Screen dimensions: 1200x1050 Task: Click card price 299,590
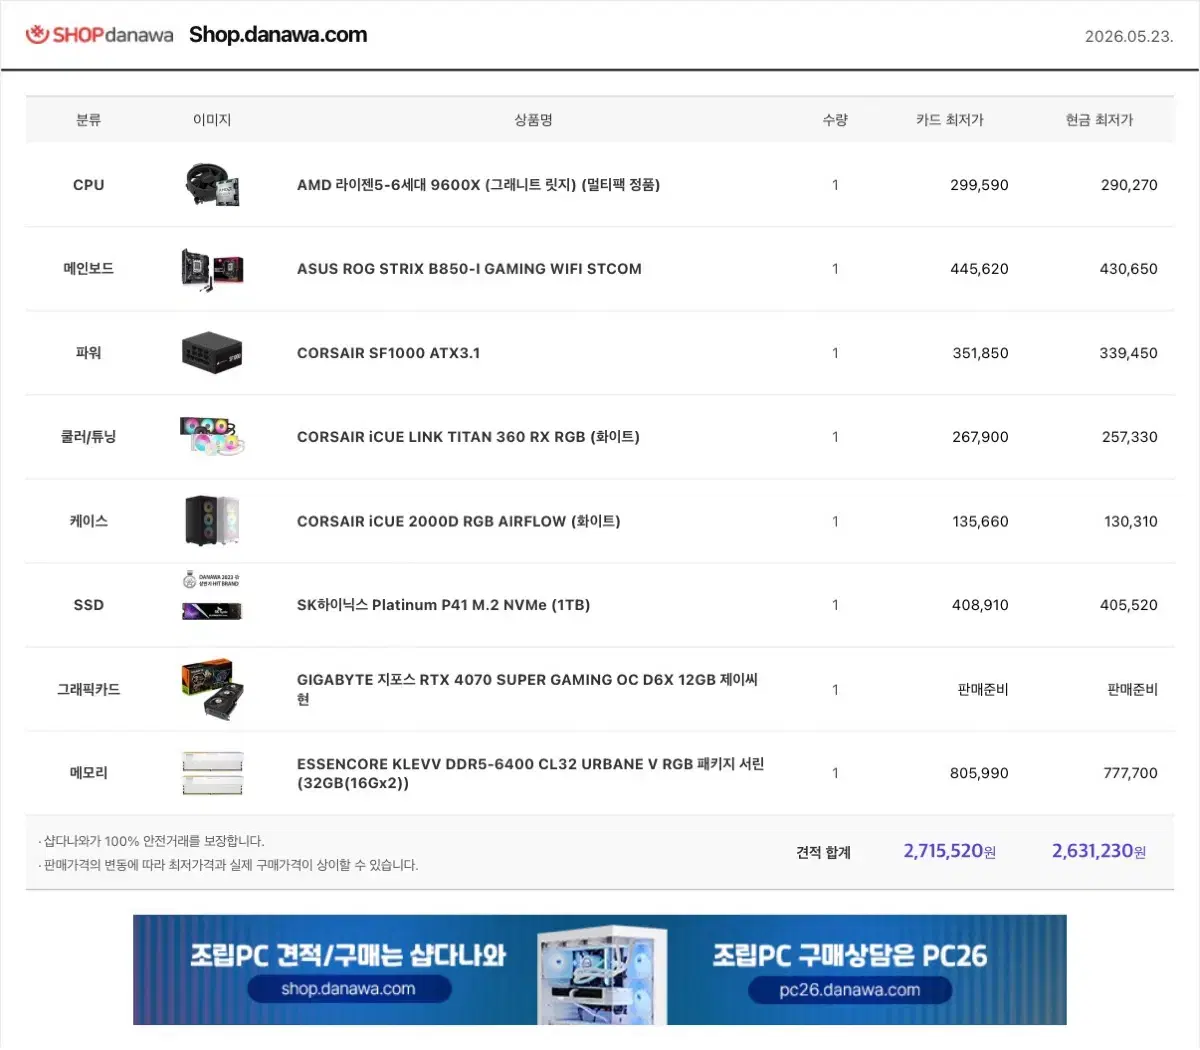click(979, 185)
